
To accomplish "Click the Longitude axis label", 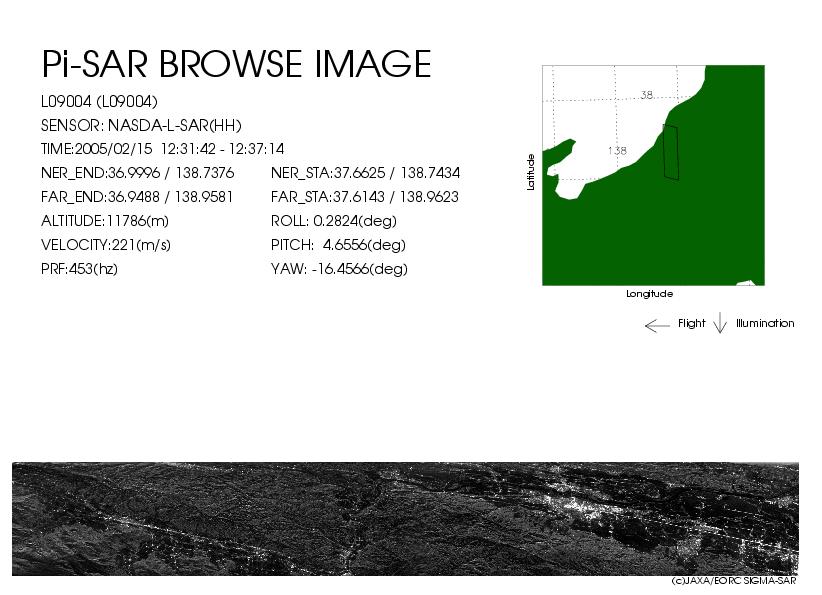I will pyautogui.click(x=650, y=294).
